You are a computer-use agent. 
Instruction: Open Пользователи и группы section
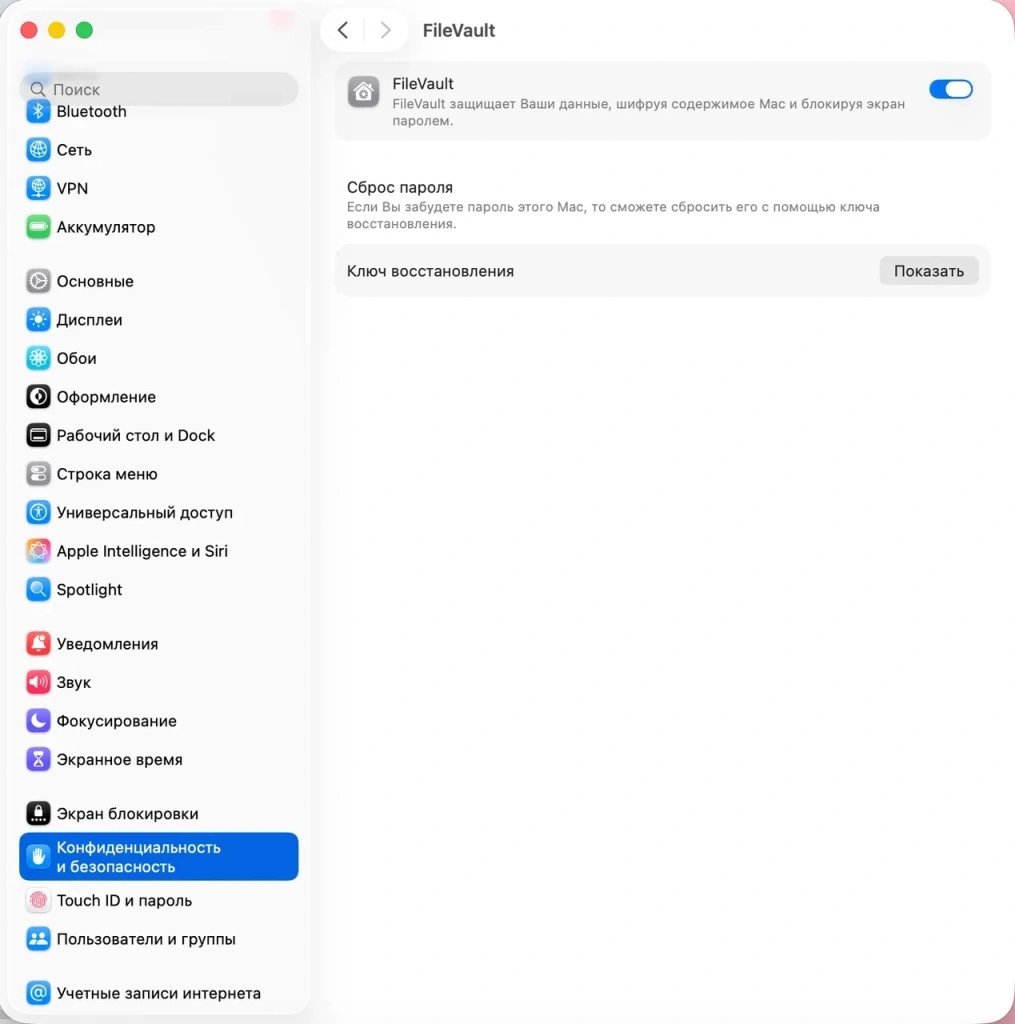coord(146,939)
